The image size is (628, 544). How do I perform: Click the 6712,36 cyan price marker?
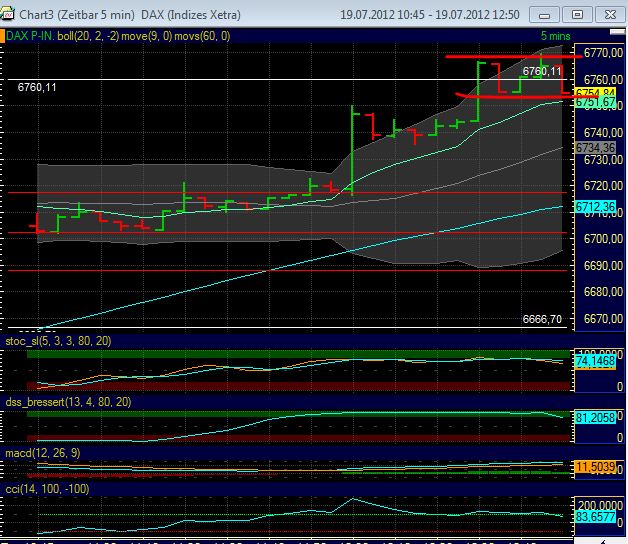coord(595,207)
